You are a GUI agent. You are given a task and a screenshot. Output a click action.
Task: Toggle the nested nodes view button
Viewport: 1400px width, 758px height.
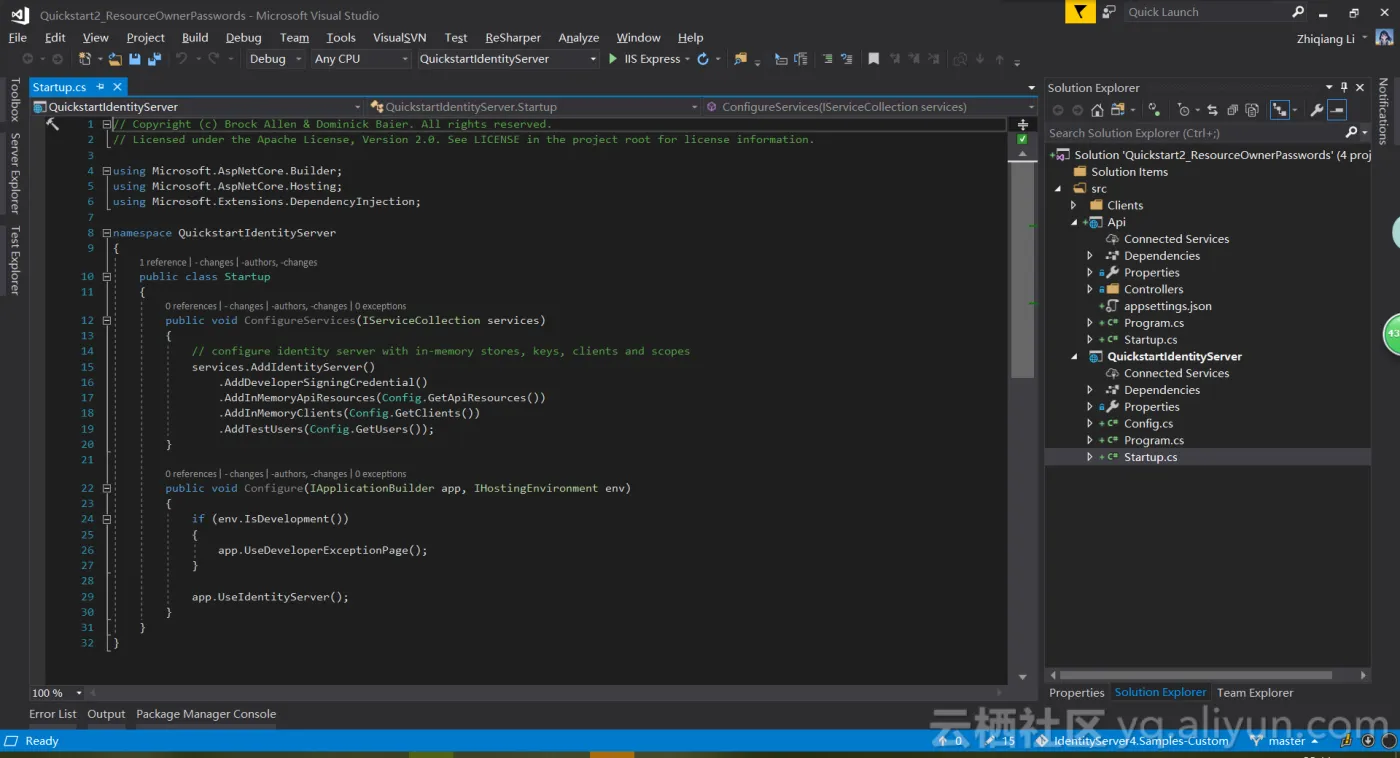tap(1279, 110)
